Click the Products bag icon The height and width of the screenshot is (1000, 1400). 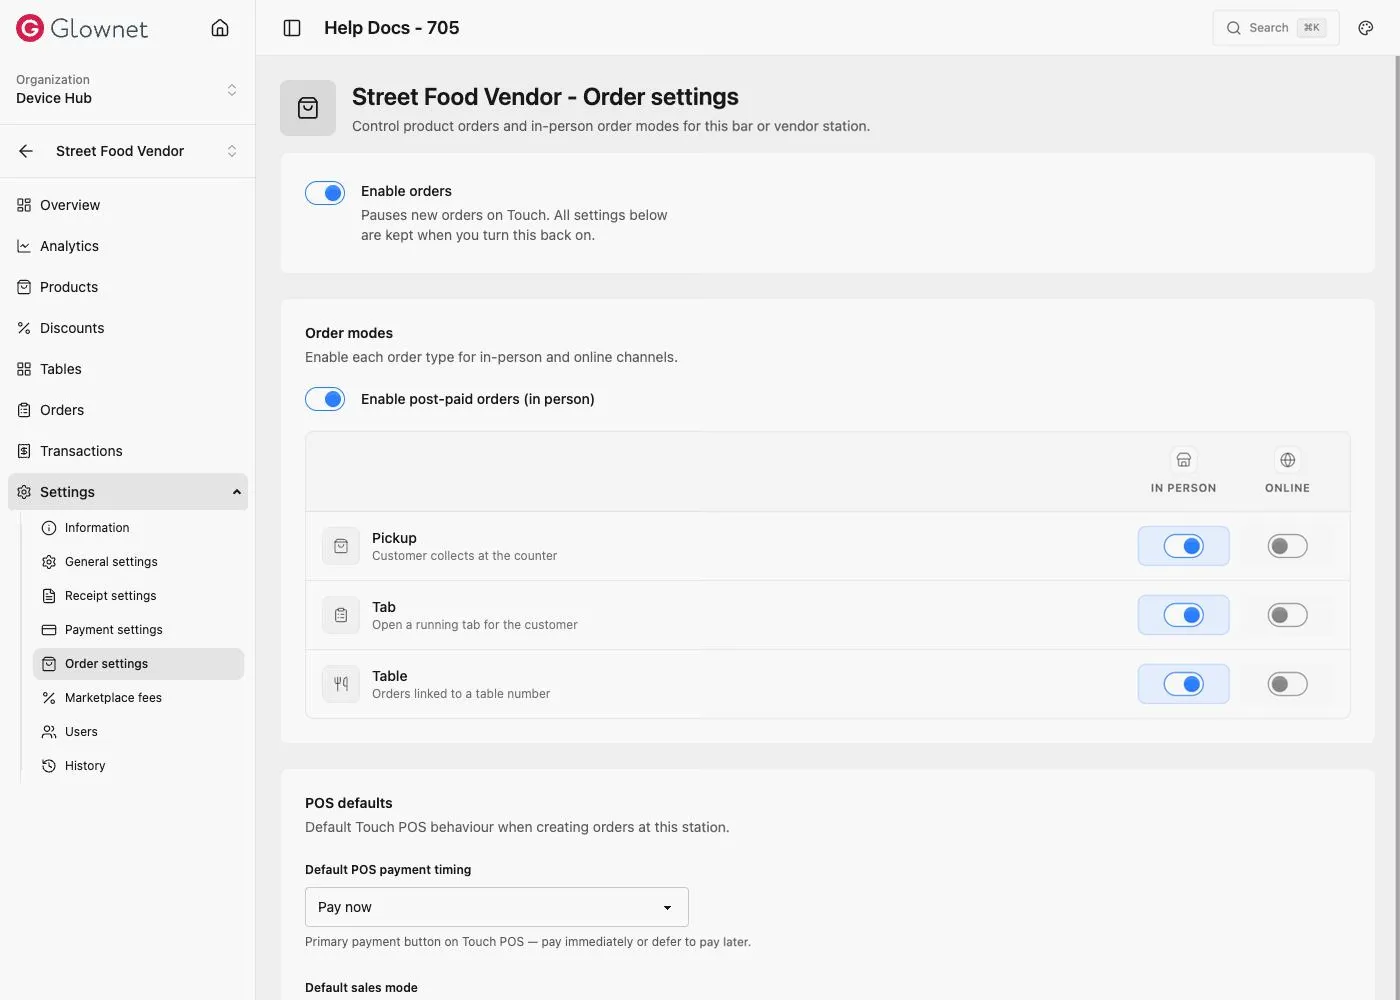point(24,287)
